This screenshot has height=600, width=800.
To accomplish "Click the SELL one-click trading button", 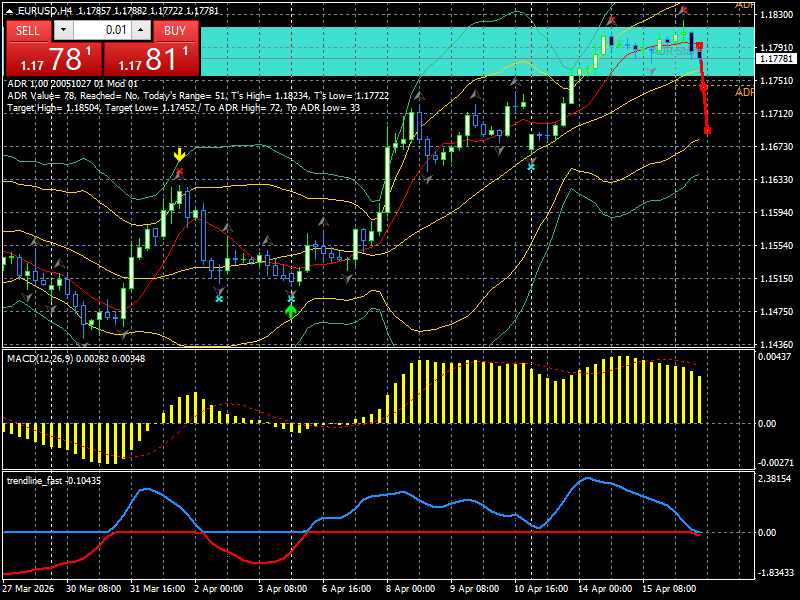I will (28, 31).
